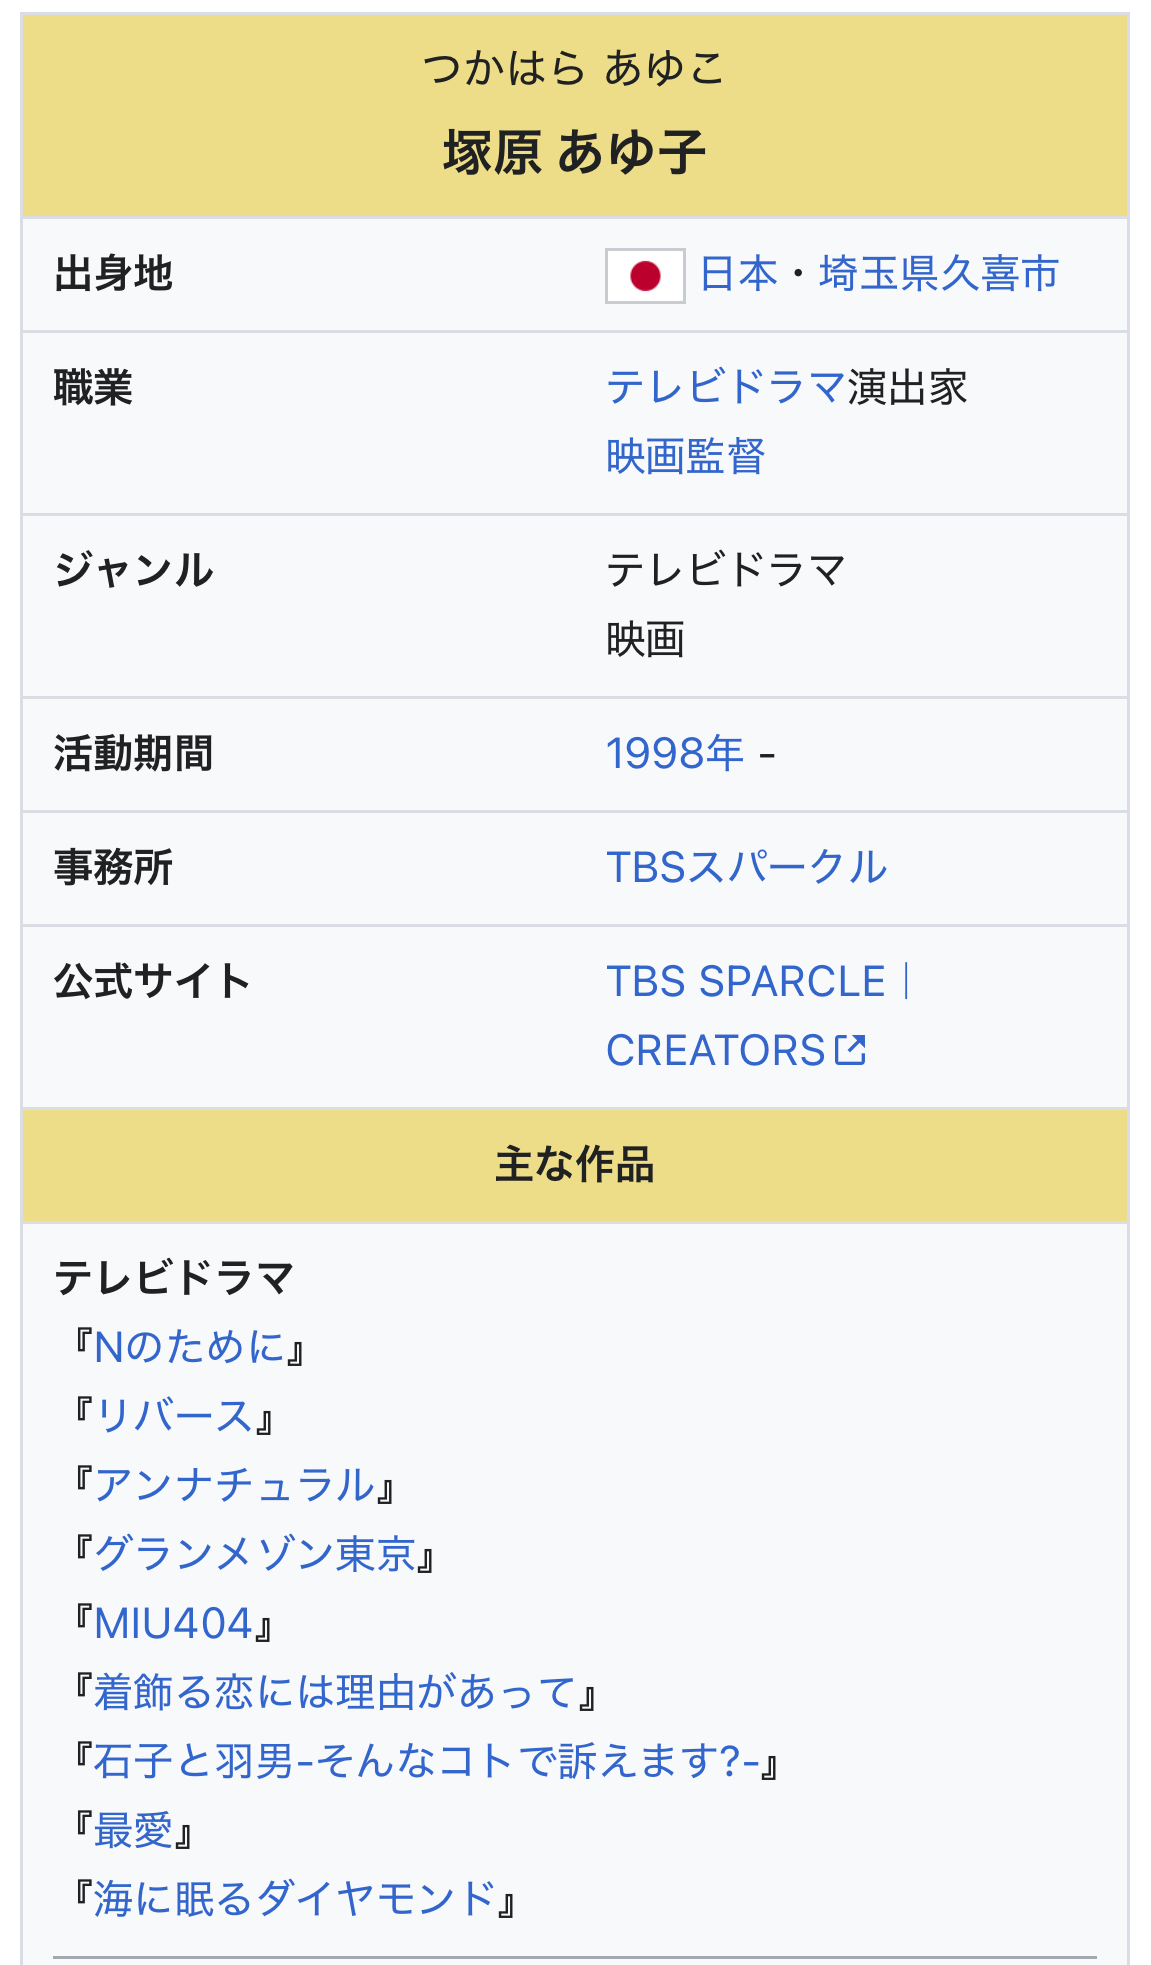The width and height of the screenshot is (1151, 1965).
Task: Click the 1998年 link
Action: 675,754
